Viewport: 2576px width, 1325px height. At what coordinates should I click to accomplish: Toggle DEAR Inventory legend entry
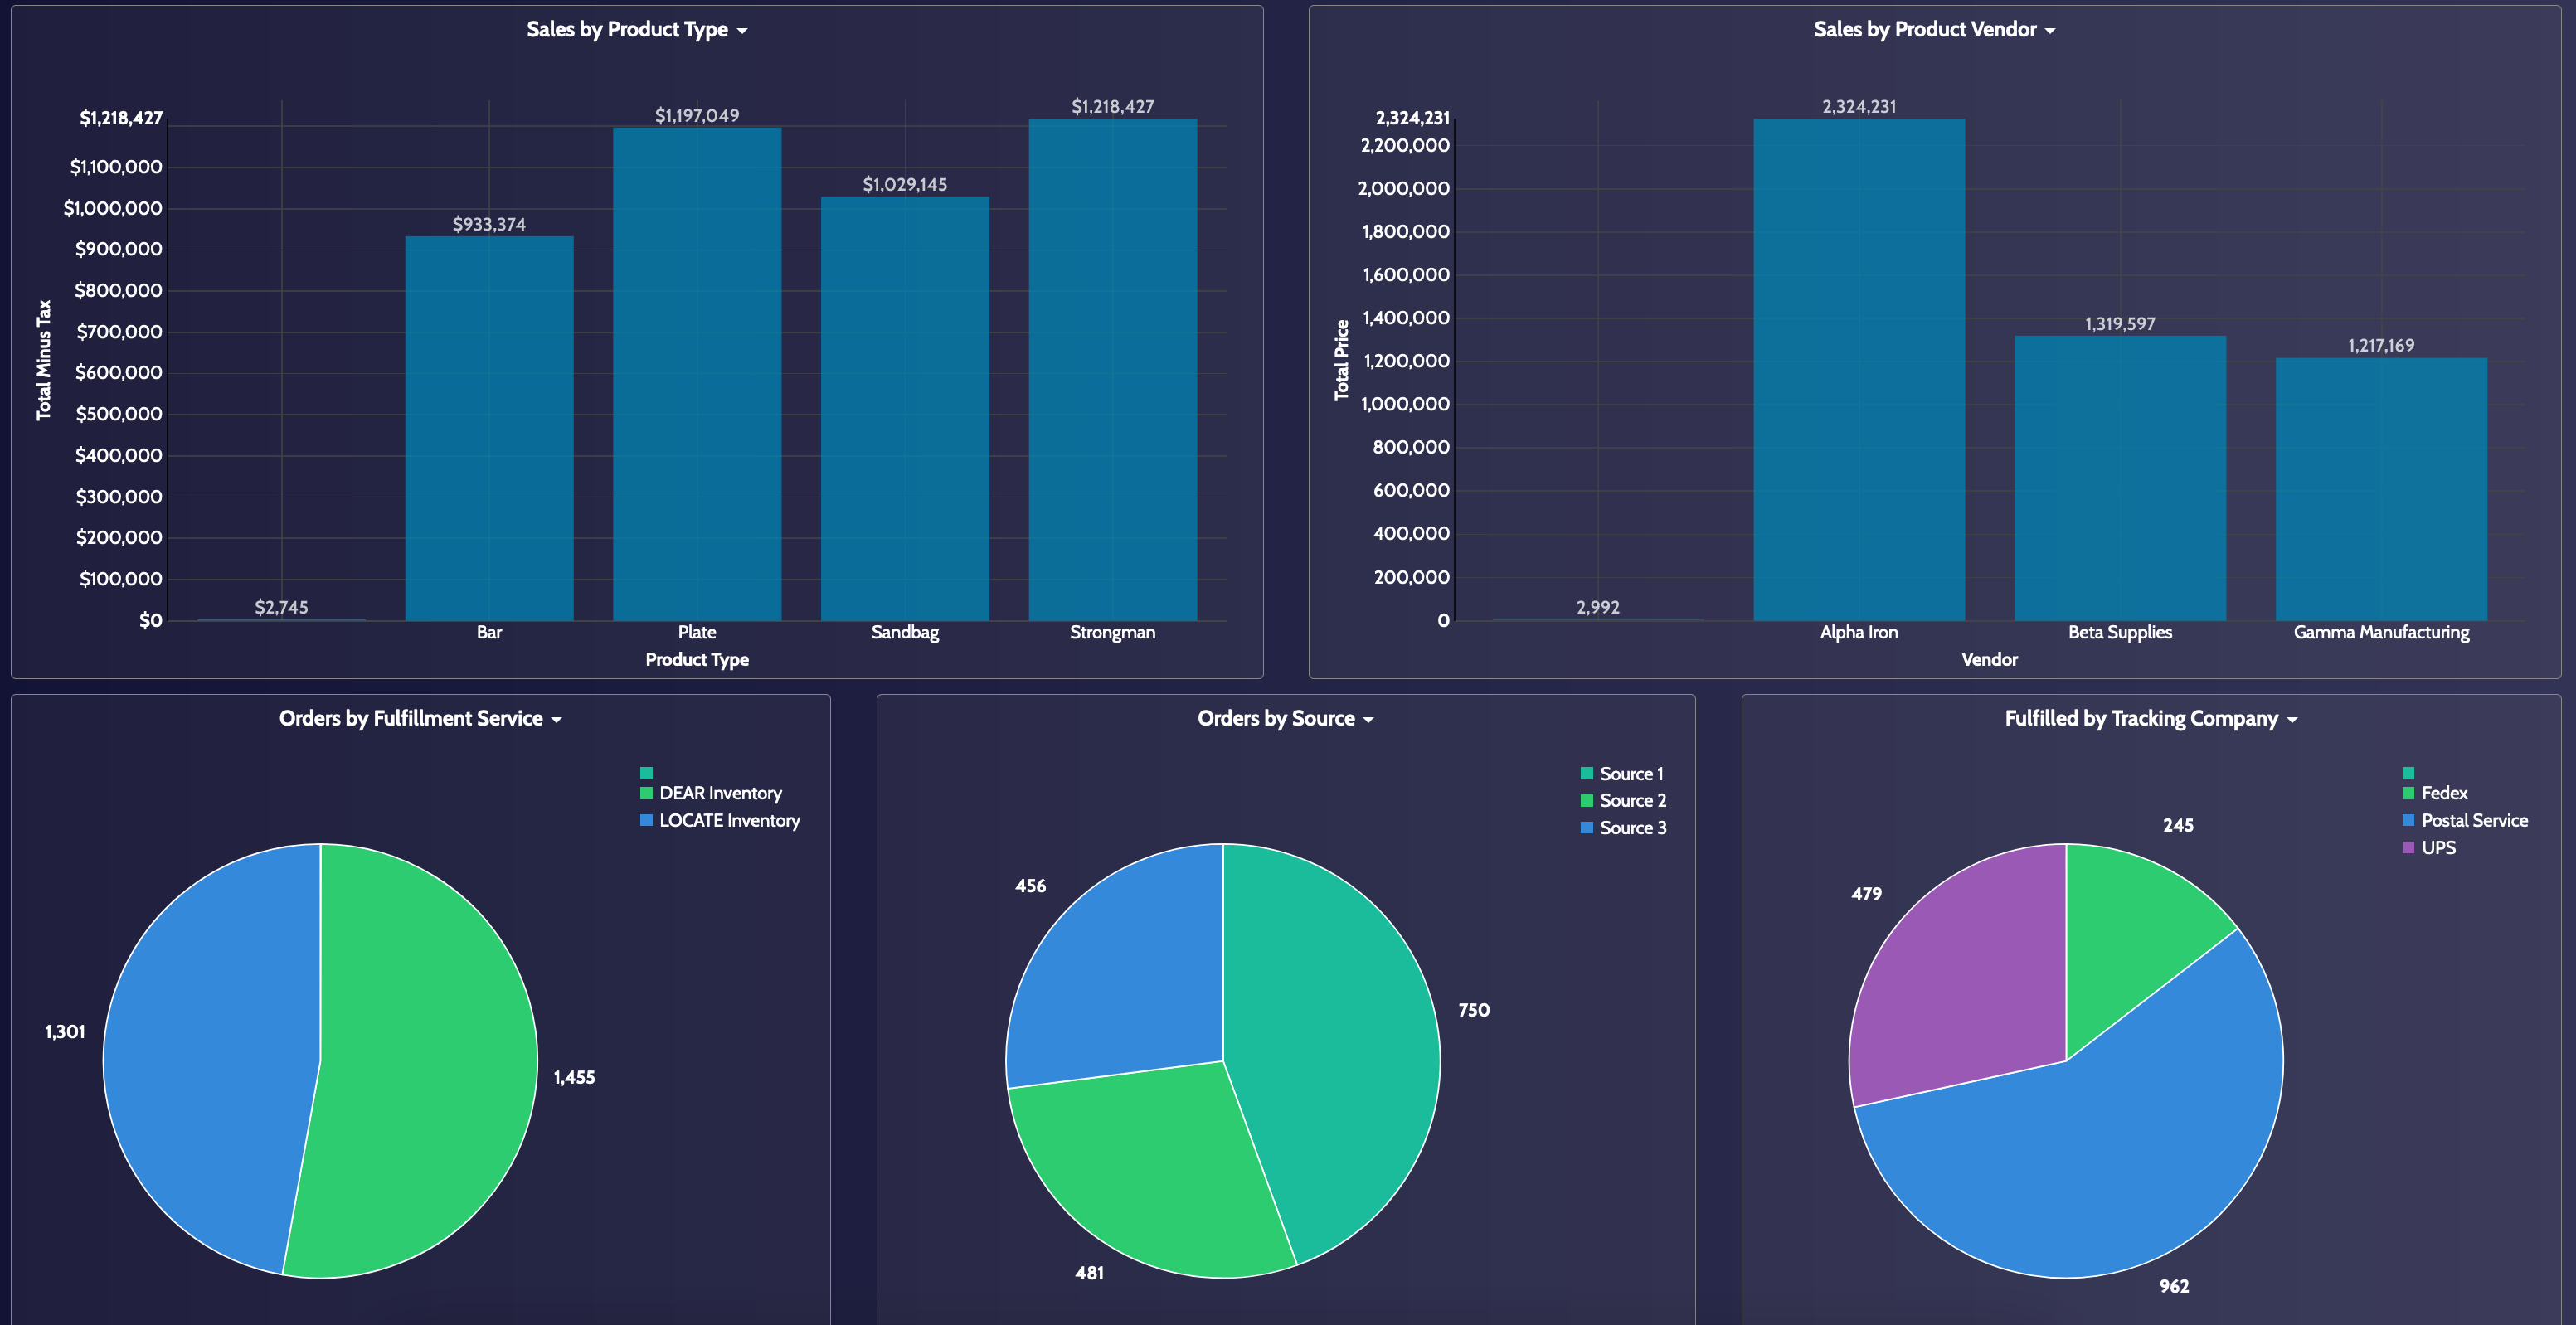pyautogui.click(x=719, y=793)
